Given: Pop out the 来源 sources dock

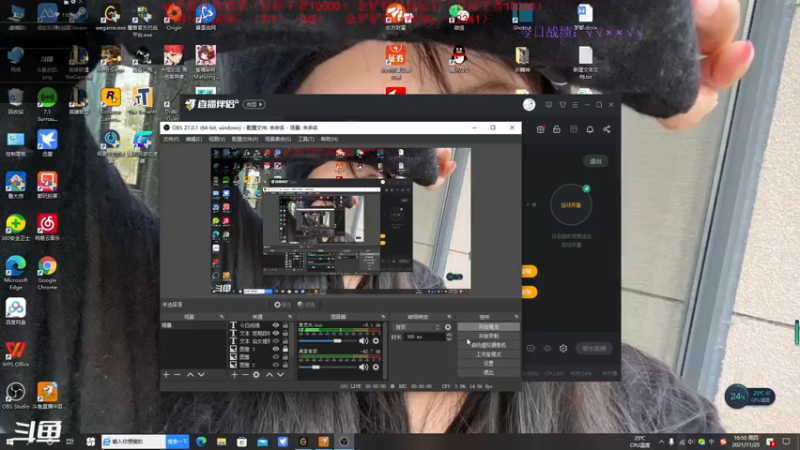Looking at the screenshot, I should pyautogui.click(x=290, y=317).
